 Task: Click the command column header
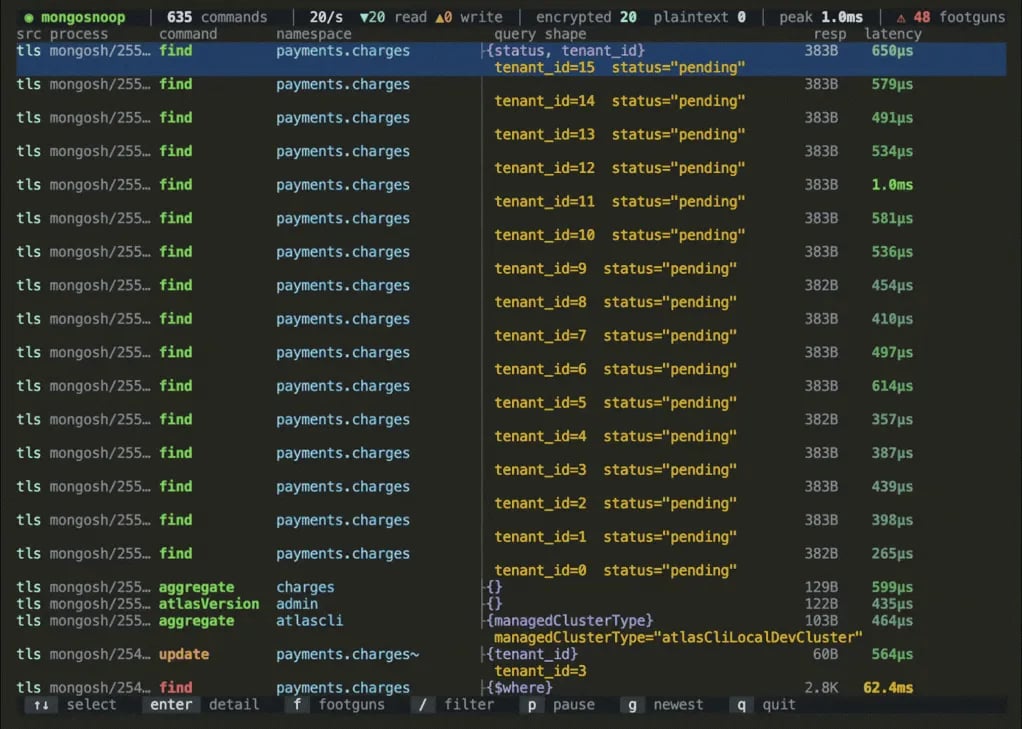click(188, 34)
